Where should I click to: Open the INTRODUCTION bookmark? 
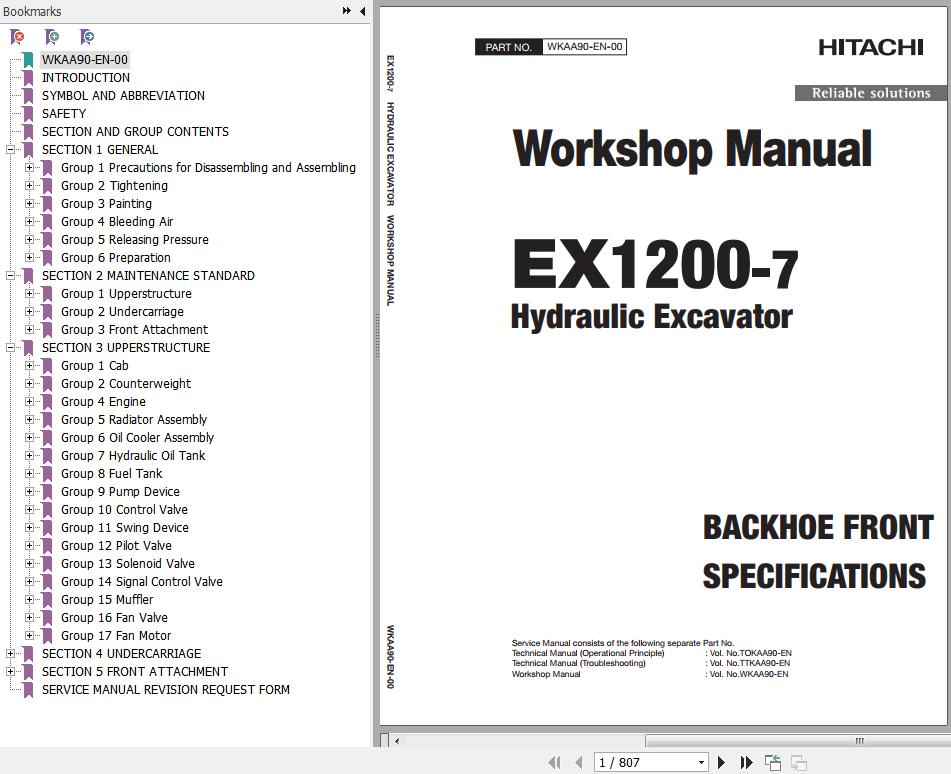(x=86, y=78)
